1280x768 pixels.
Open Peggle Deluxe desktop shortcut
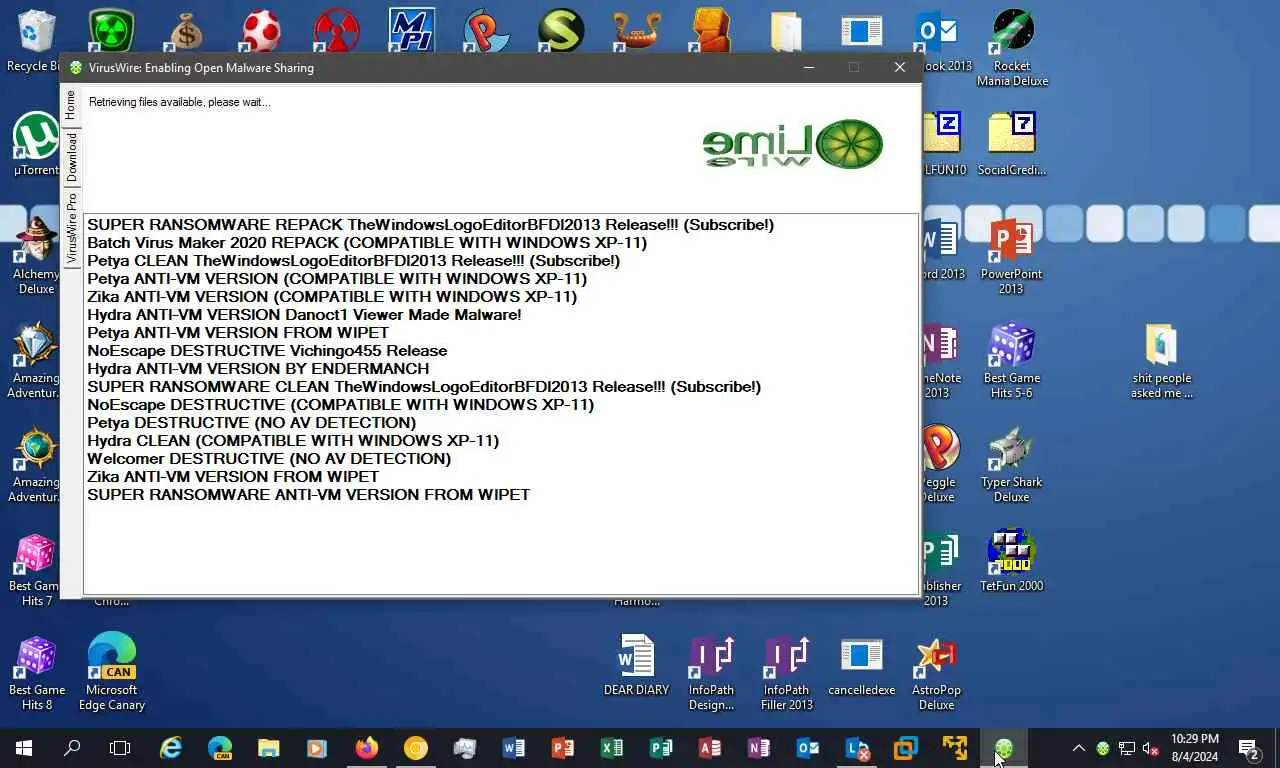[938, 464]
